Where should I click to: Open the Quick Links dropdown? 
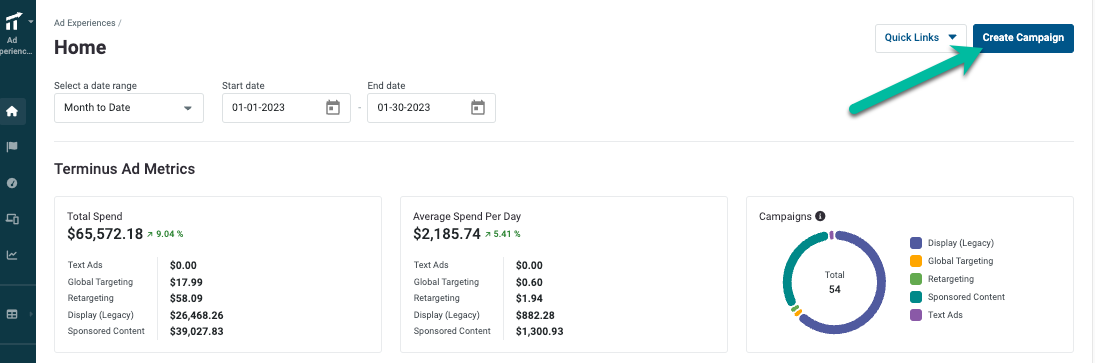920,38
